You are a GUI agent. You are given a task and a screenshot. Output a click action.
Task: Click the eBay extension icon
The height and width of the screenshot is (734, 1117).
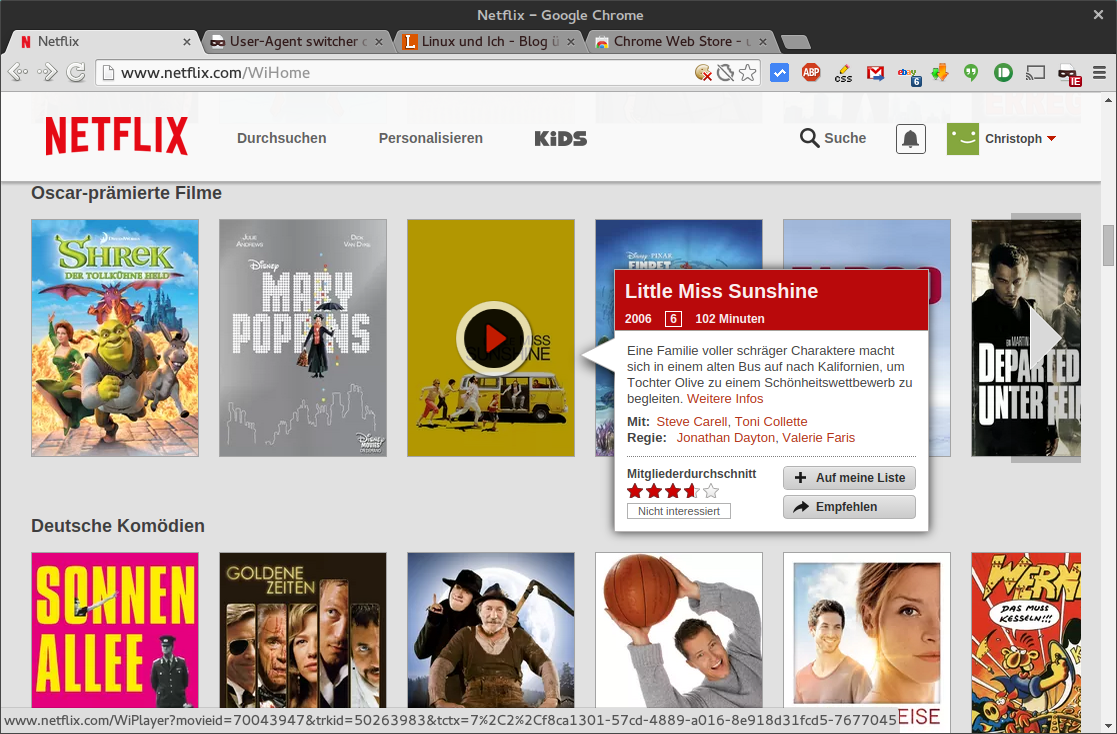(x=907, y=72)
